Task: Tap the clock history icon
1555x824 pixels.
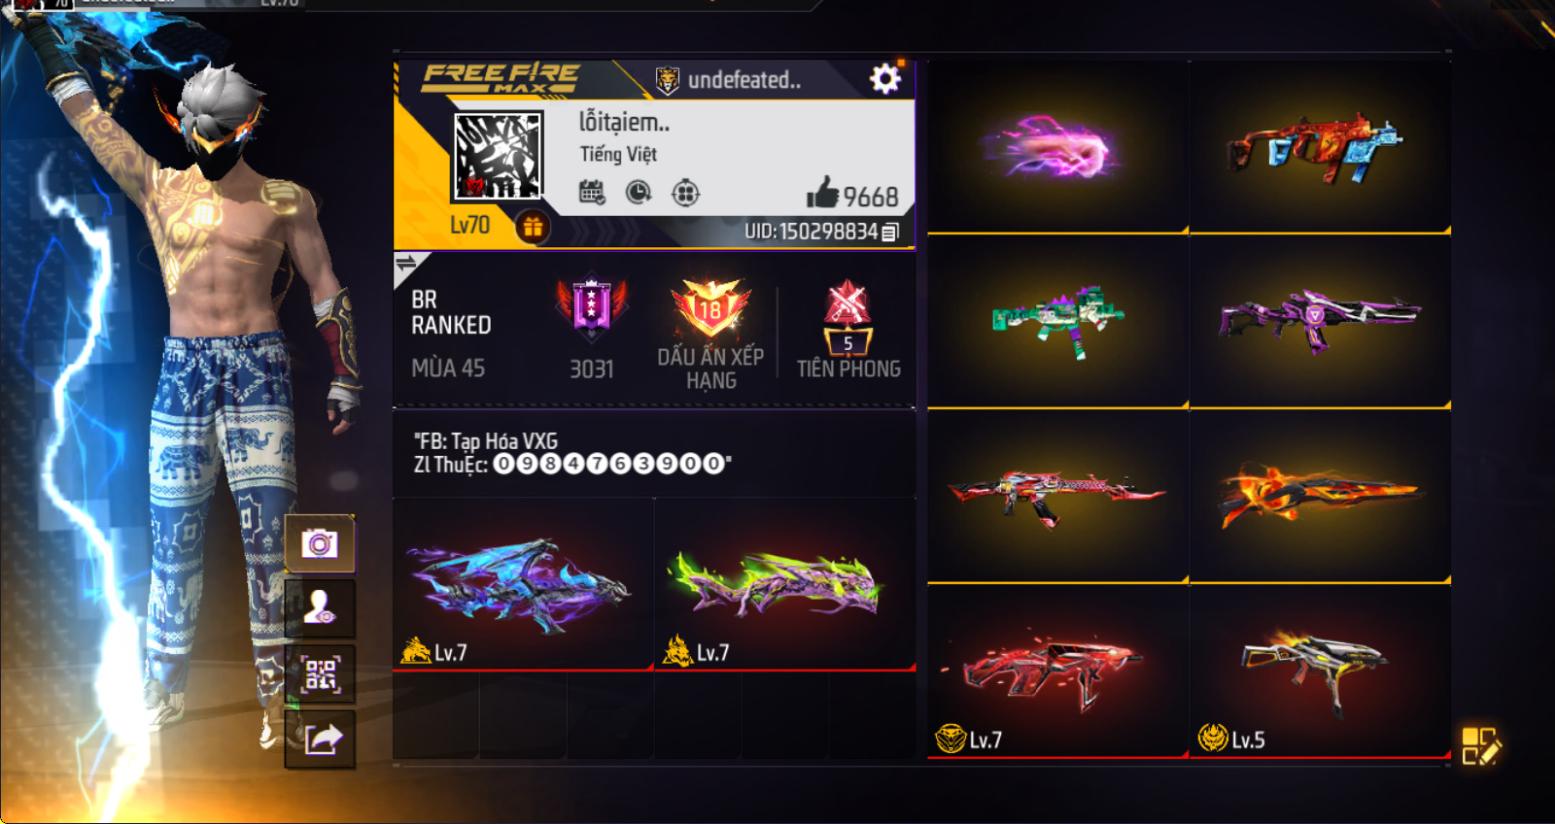Action: (x=638, y=192)
